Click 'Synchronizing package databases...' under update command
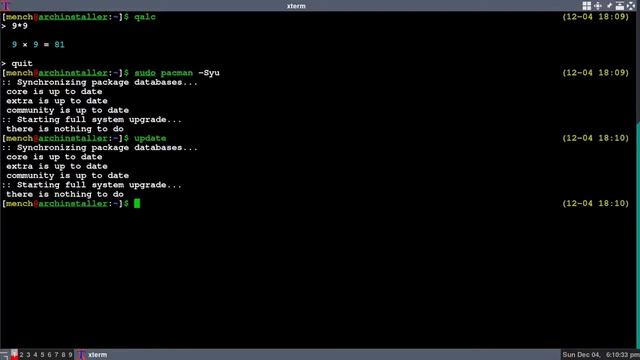This screenshot has height=360, width=640. point(107,147)
